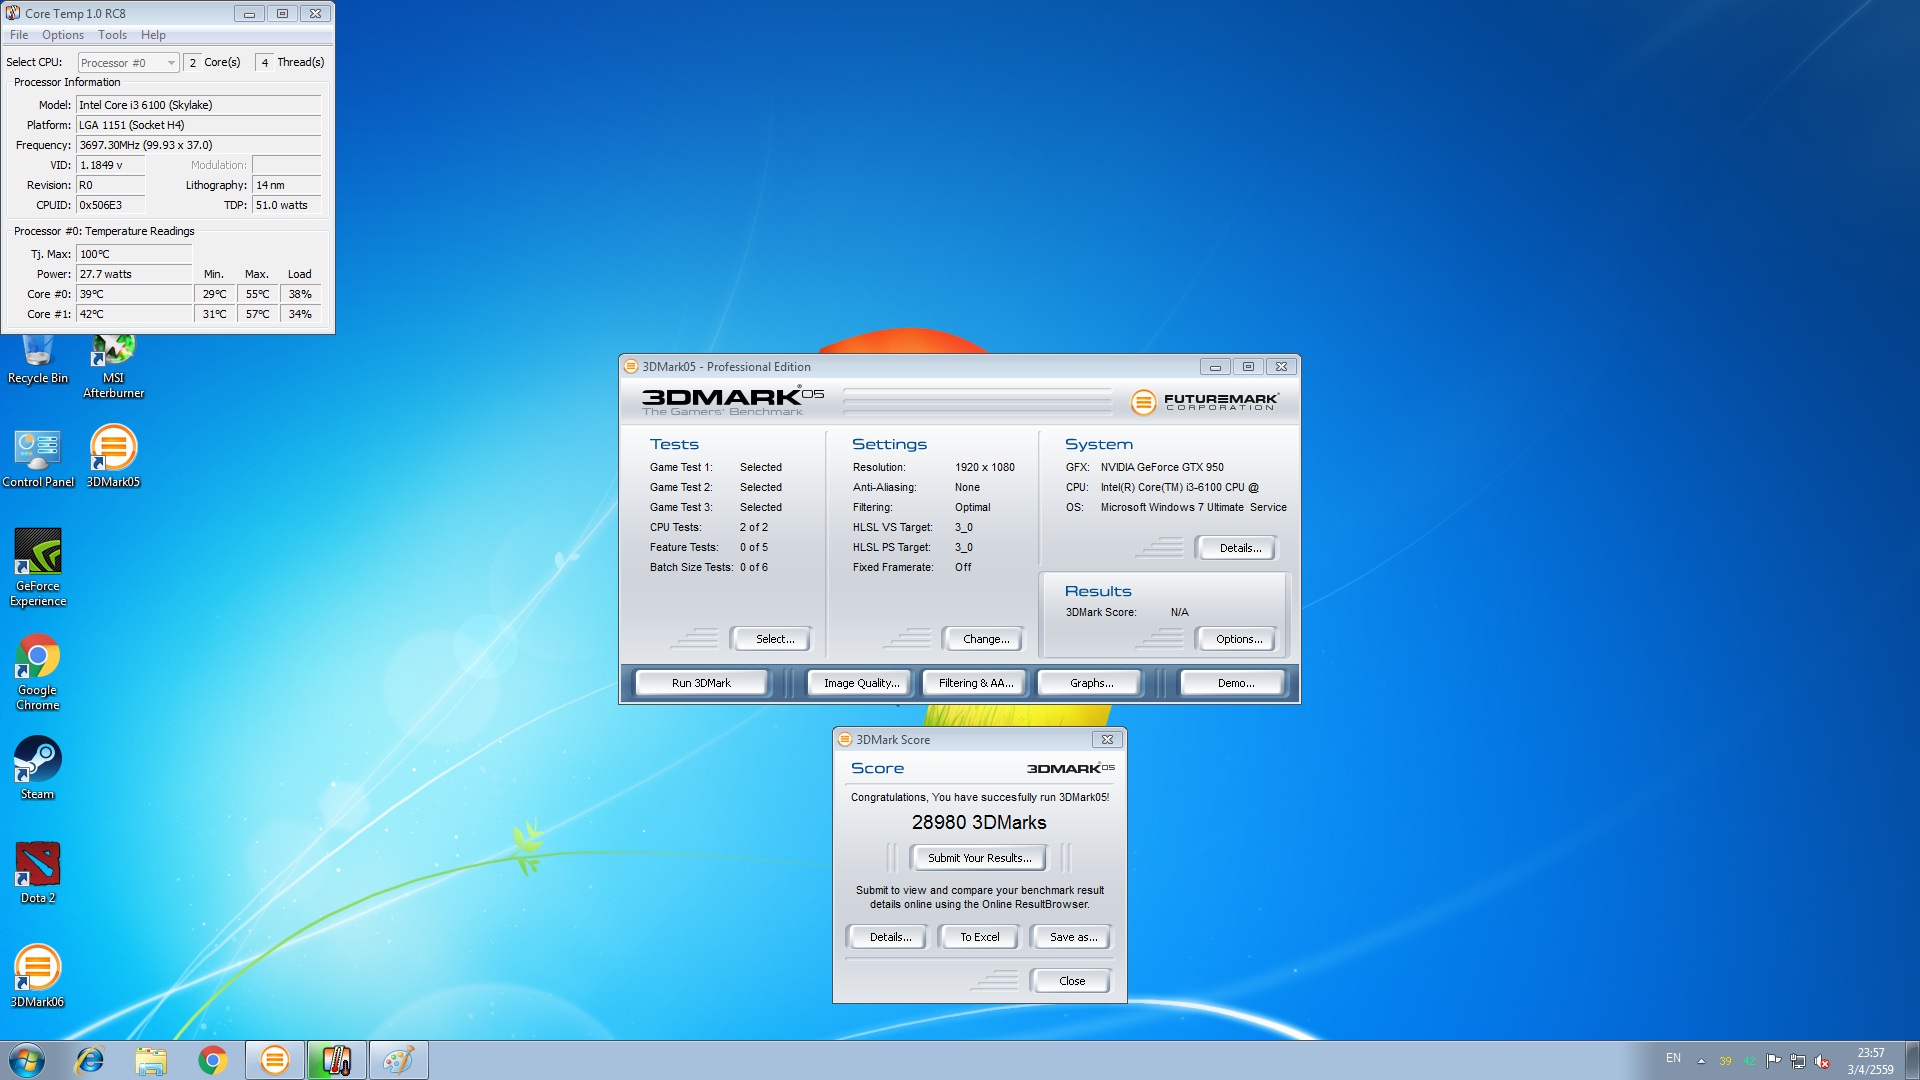Click the Core Temp taskbar icon
Image resolution: width=1920 pixels, height=1080 pixels.
(x=336, y=1060)
